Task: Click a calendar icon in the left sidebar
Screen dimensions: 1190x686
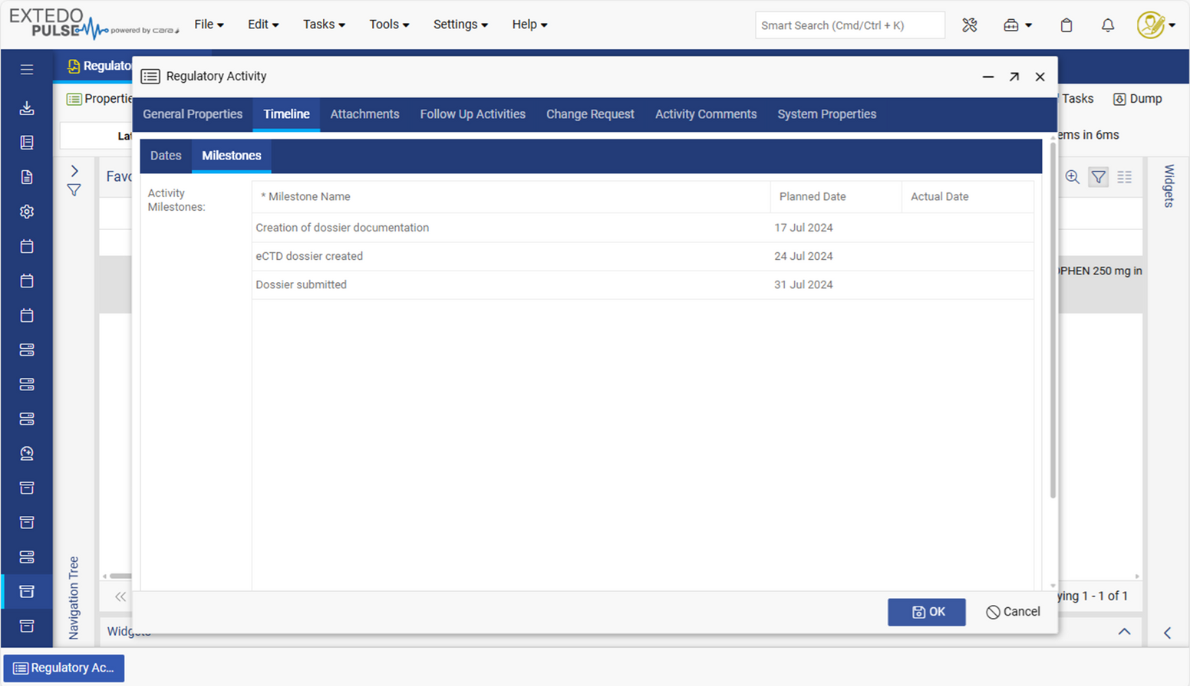Action: [26, 245]
